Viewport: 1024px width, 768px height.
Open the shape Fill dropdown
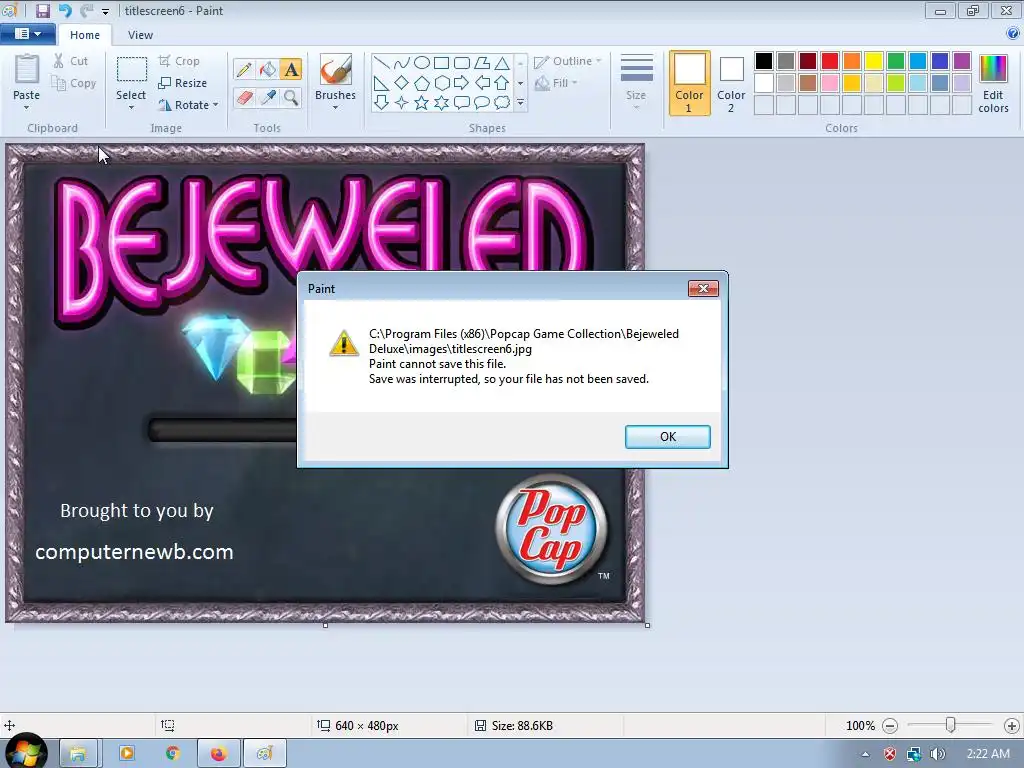tap(556, 83)
